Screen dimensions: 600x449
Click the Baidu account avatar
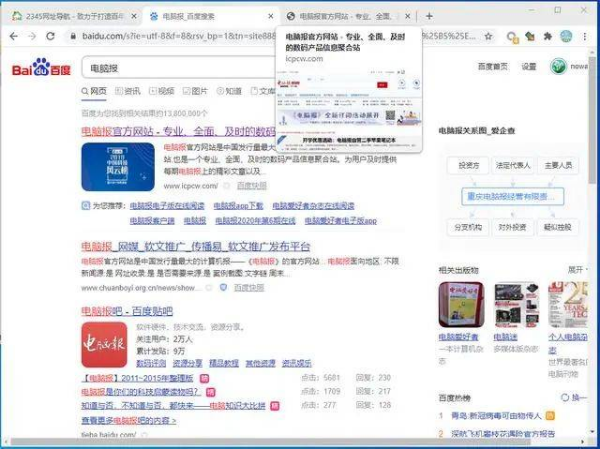click(558, 67)
